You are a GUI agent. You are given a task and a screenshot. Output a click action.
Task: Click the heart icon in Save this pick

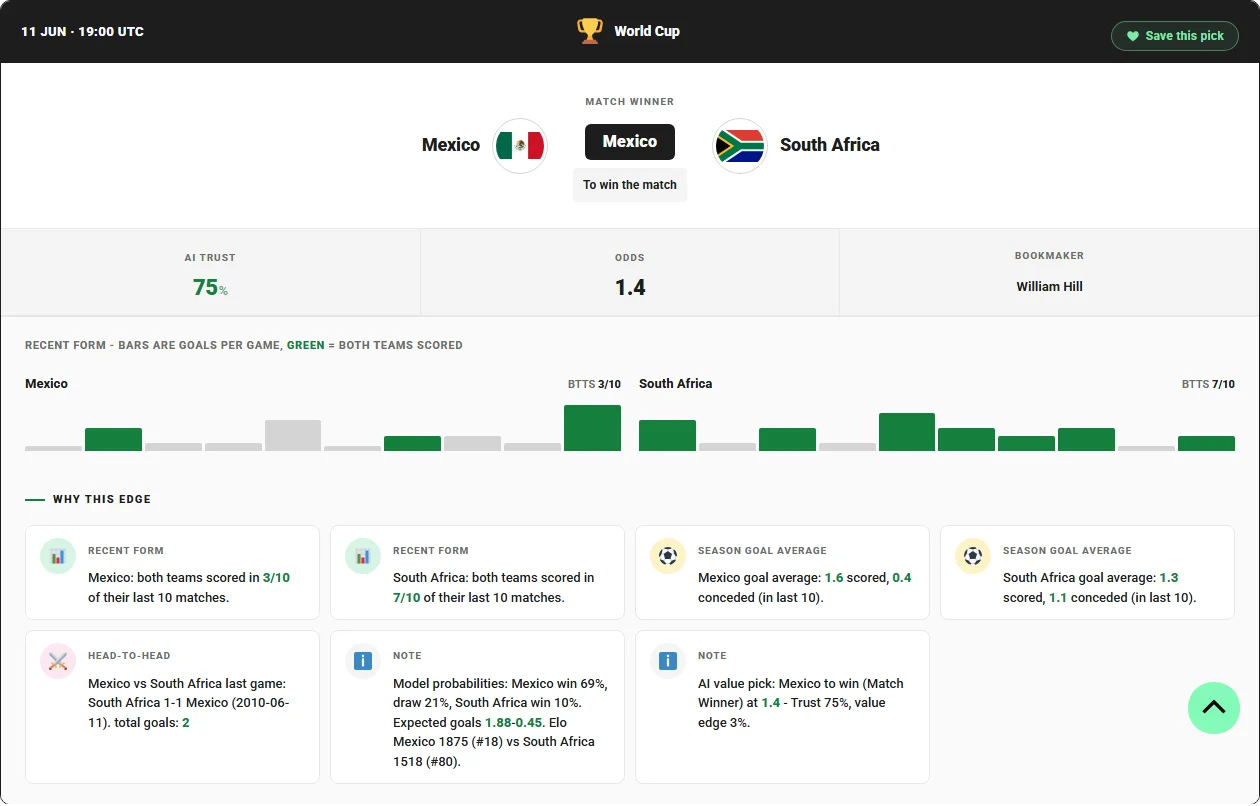point(1133,36)
